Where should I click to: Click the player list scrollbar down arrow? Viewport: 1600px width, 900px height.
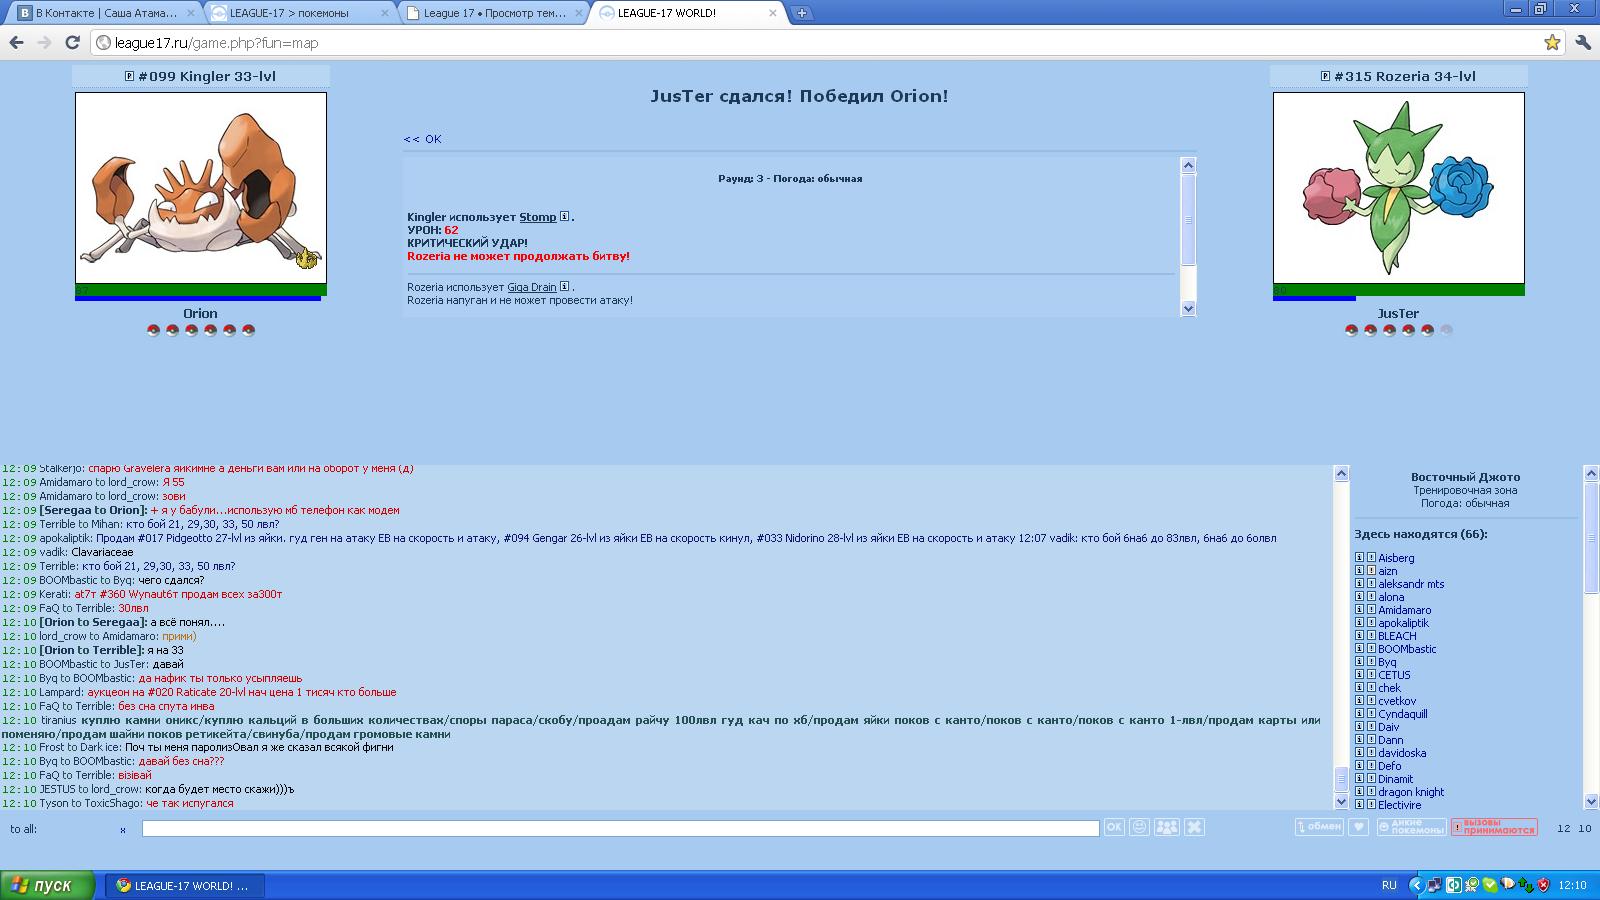(x=1591, y=801)
